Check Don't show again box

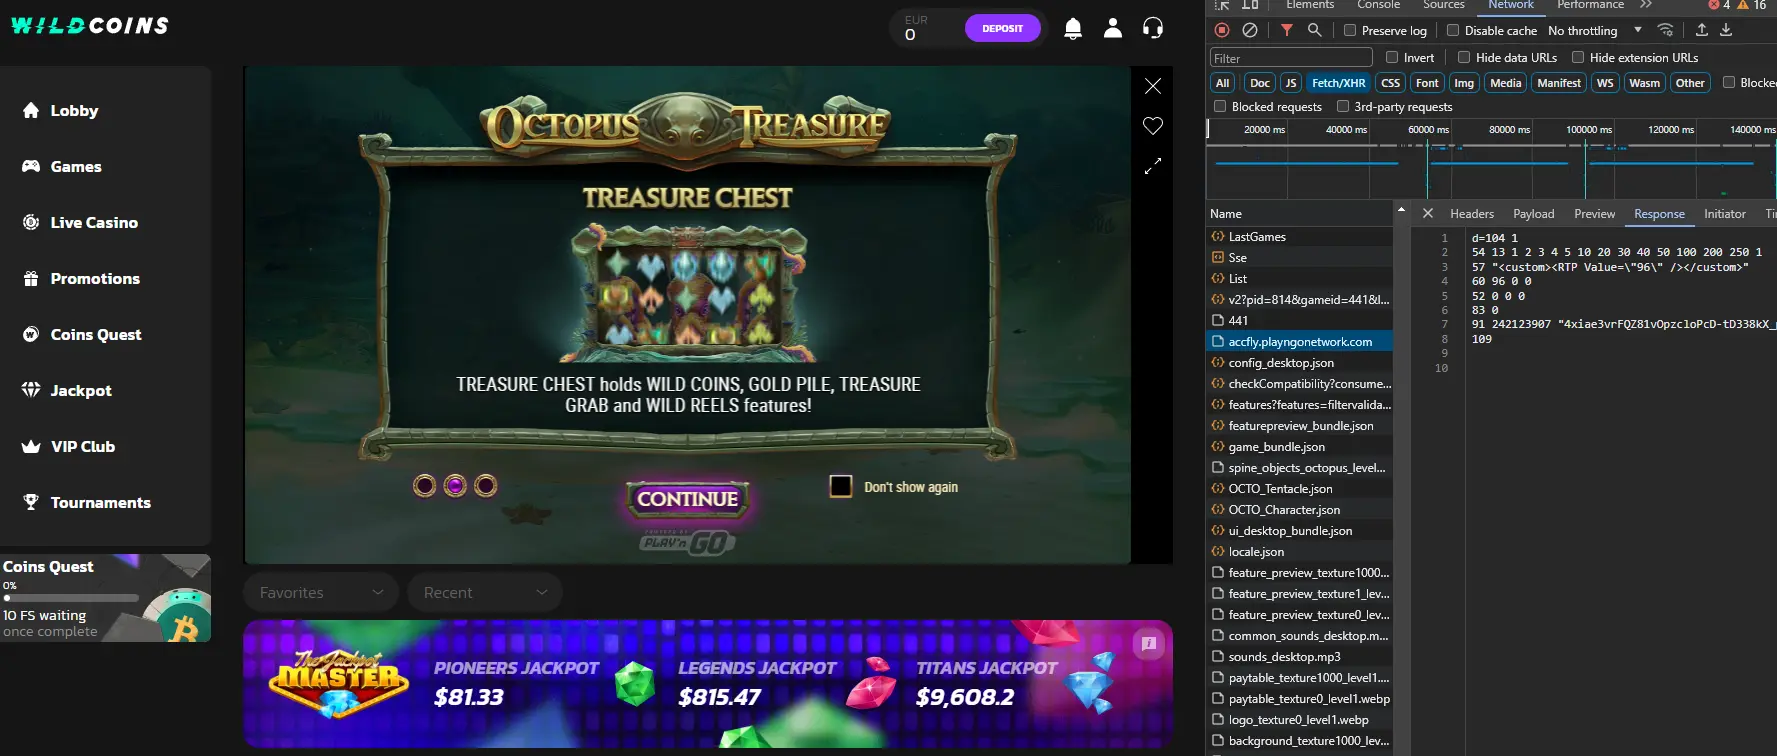click(x=841, y=486)
